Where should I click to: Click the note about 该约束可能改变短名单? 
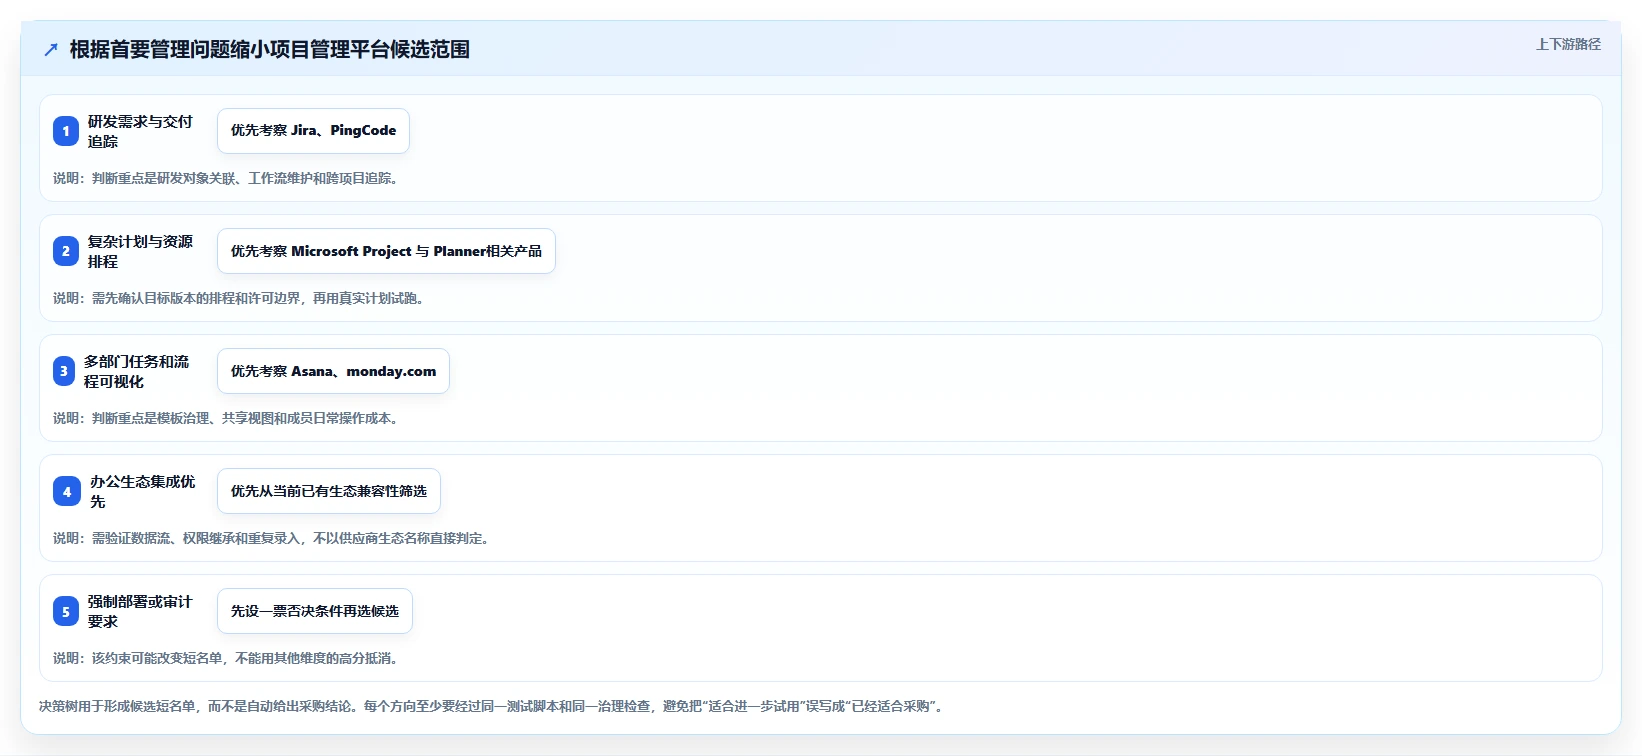click(x=228, y=658)
